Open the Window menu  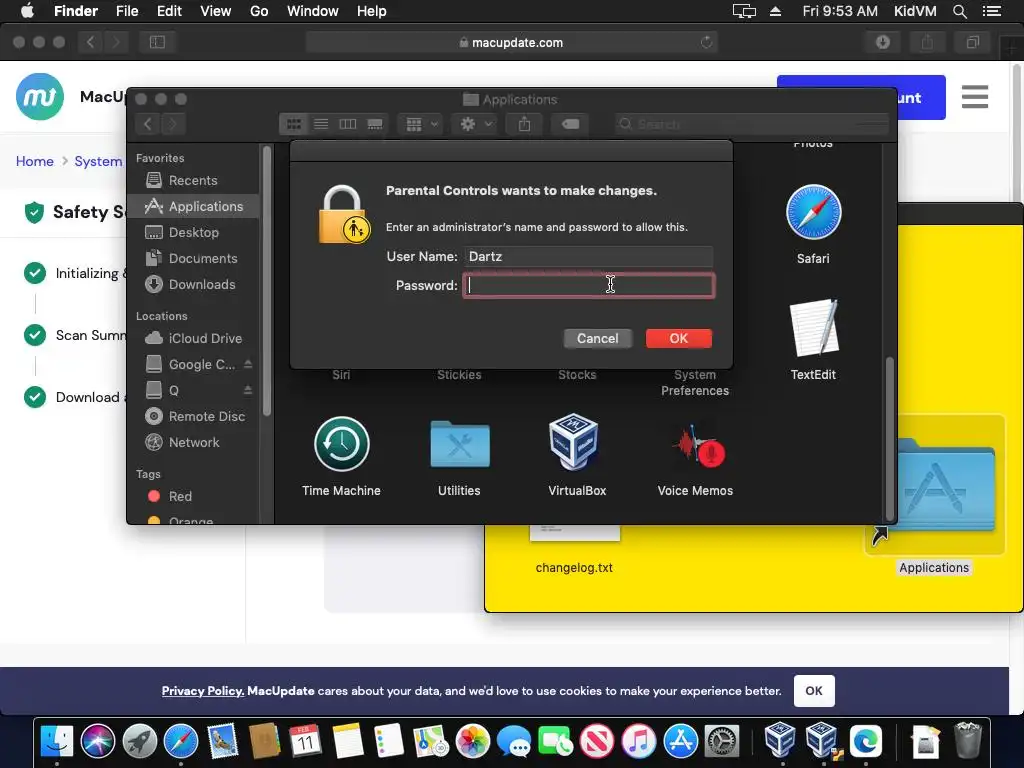point(313,11)
